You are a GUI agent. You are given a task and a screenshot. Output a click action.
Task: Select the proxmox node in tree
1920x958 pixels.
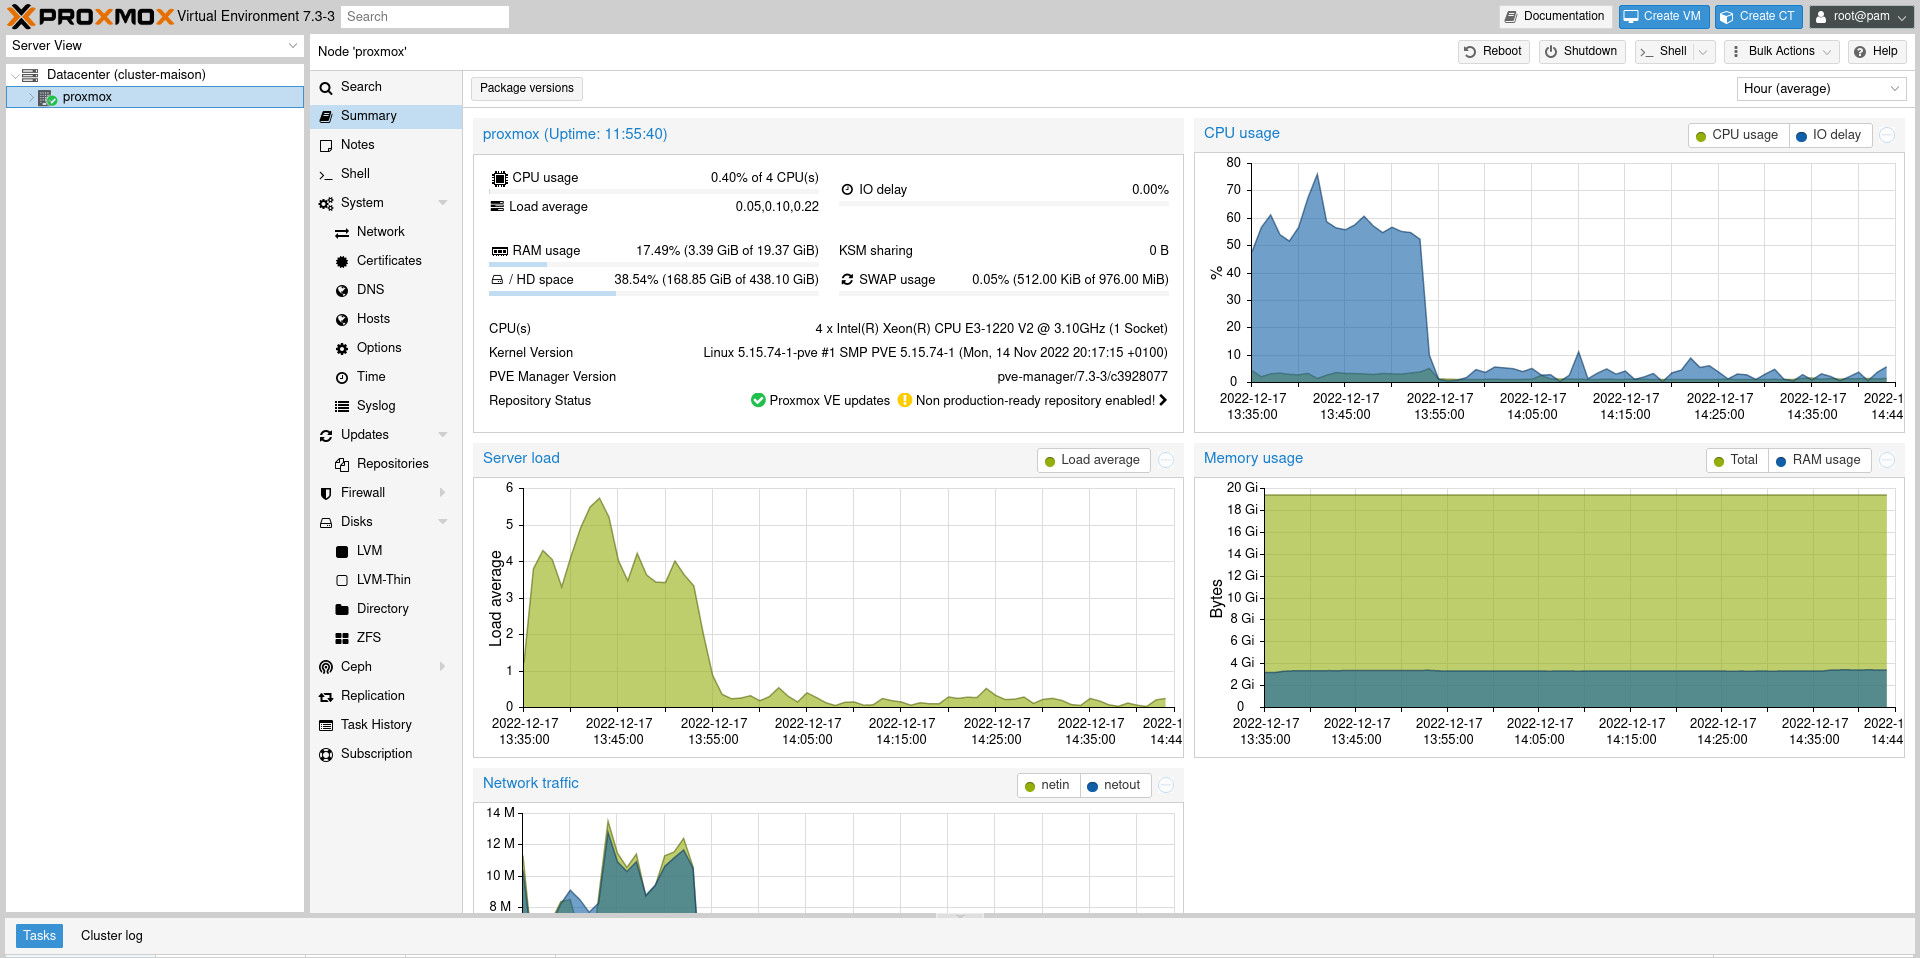click(155, 97)
